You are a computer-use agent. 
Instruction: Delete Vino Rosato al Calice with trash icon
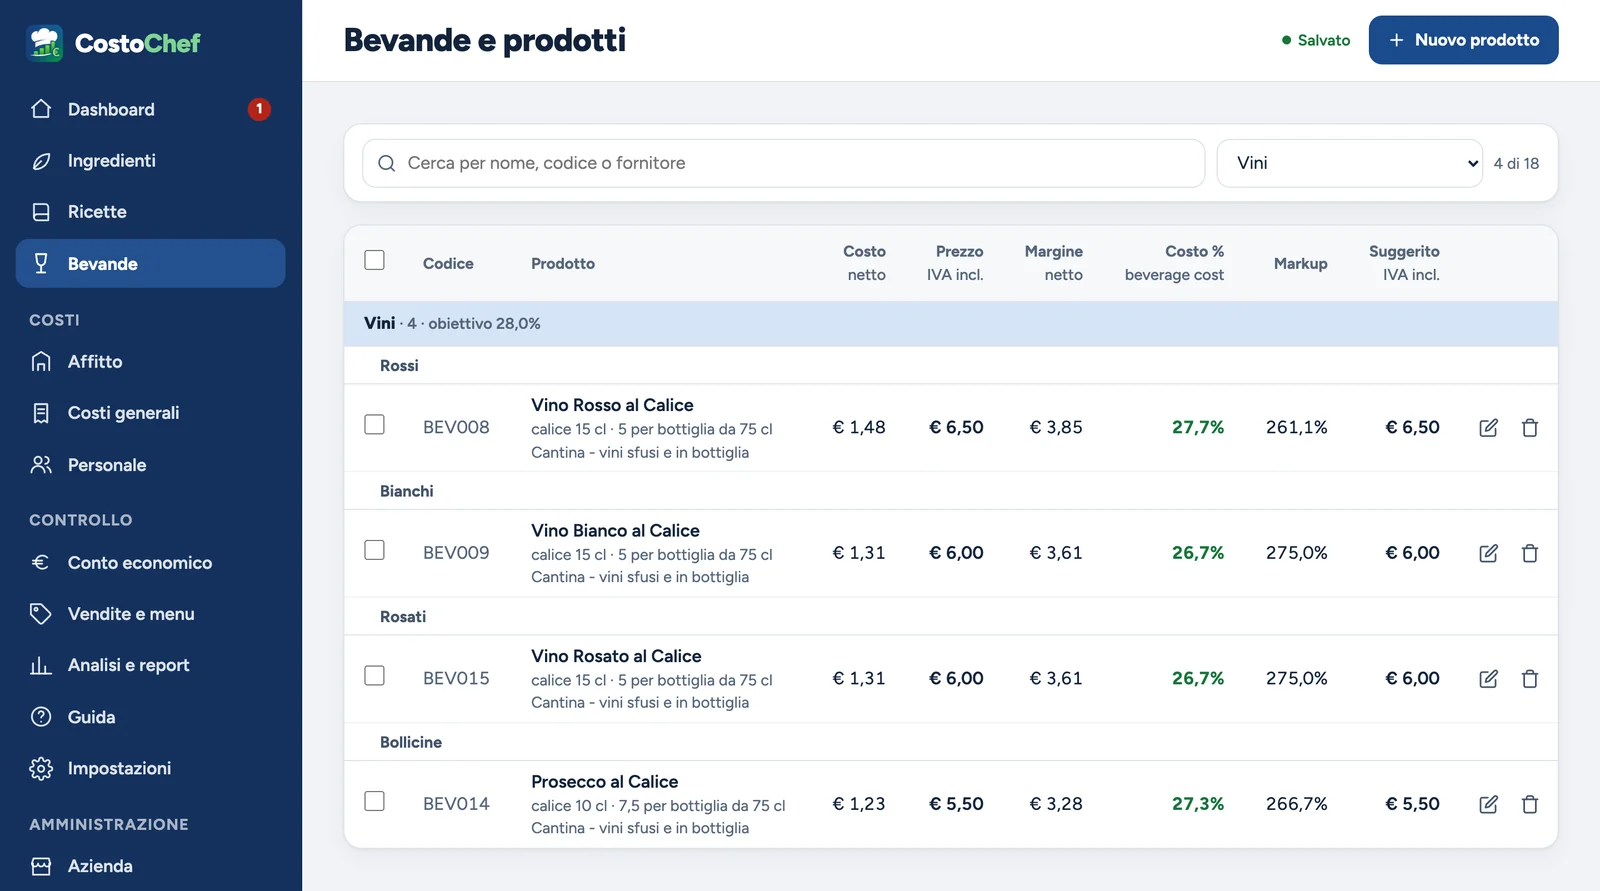(x=1530, y=679)
